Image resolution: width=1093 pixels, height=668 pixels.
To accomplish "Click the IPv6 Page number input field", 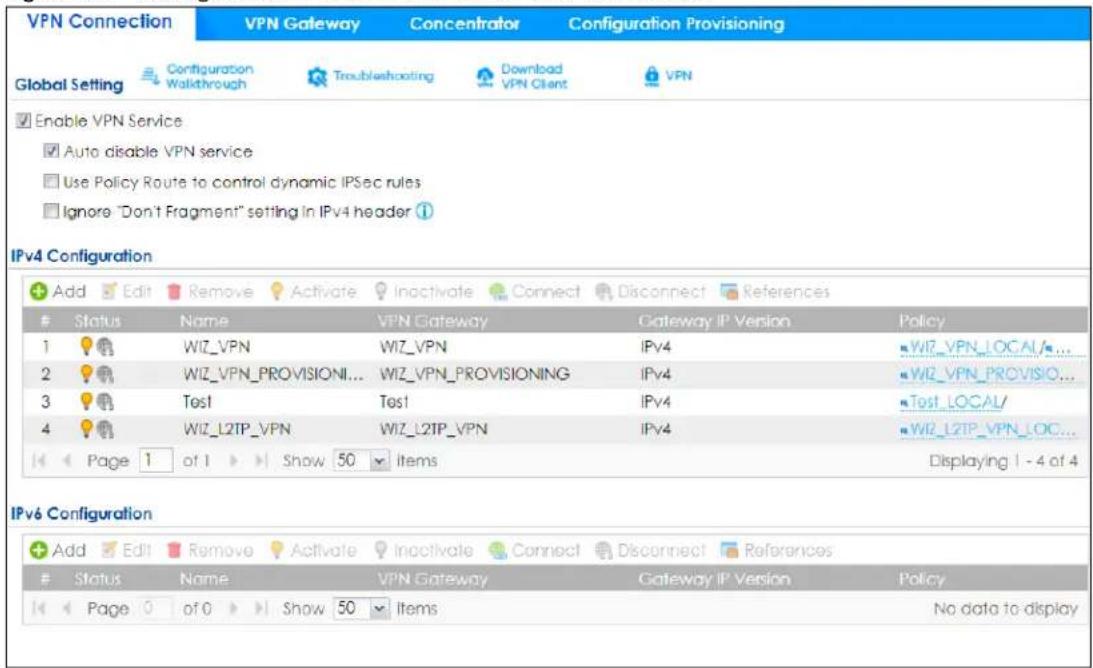I will point(156,608).
